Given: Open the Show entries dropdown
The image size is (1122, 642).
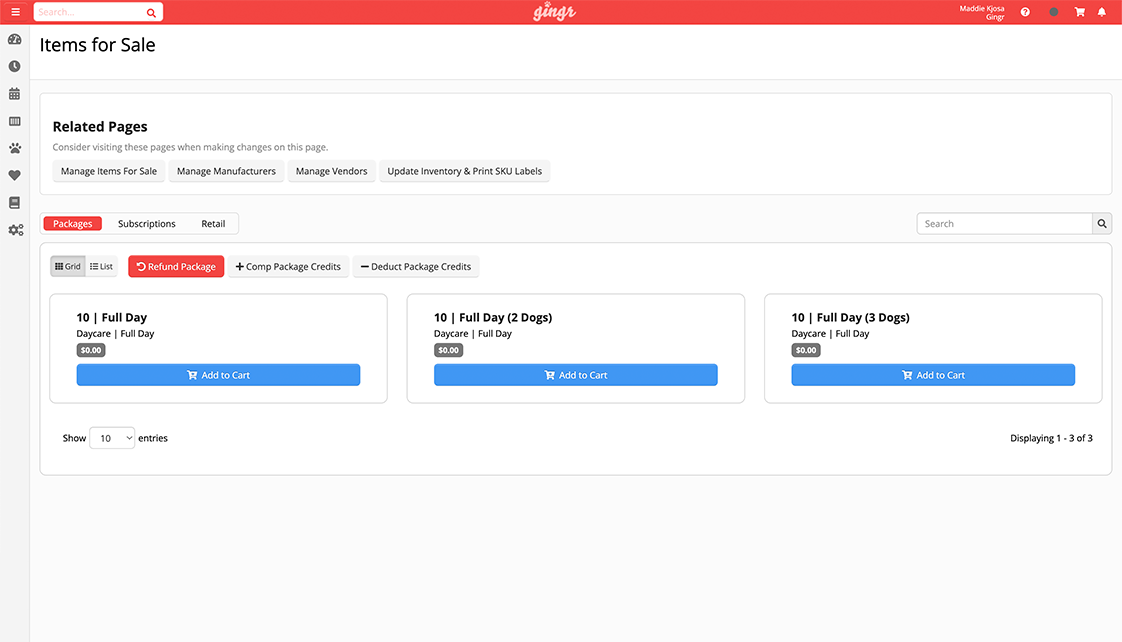Looking at the screenshot, I should (x=112, y=437).
